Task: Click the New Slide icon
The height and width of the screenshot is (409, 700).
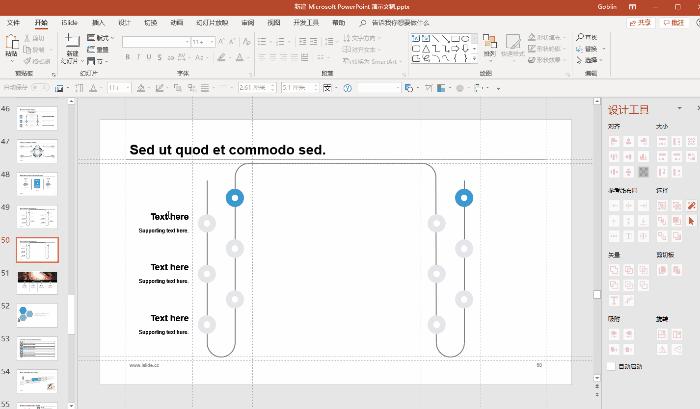Action: pos(72,45)
